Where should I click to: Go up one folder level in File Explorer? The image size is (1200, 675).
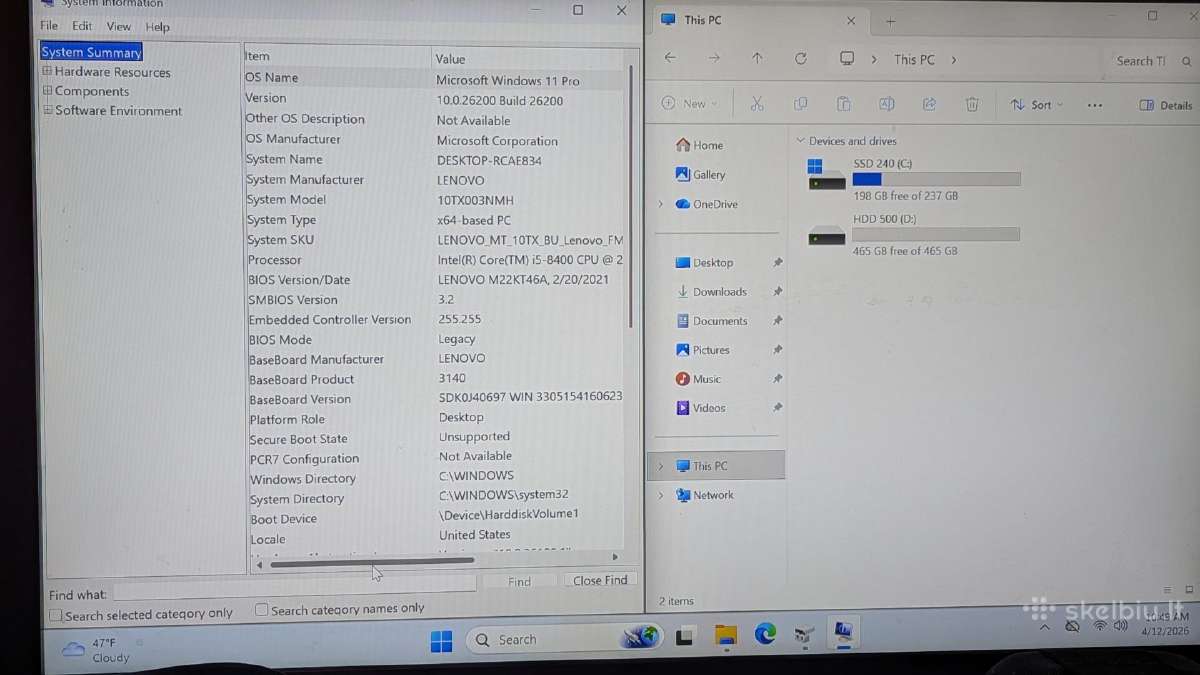[x=757, y=58]
